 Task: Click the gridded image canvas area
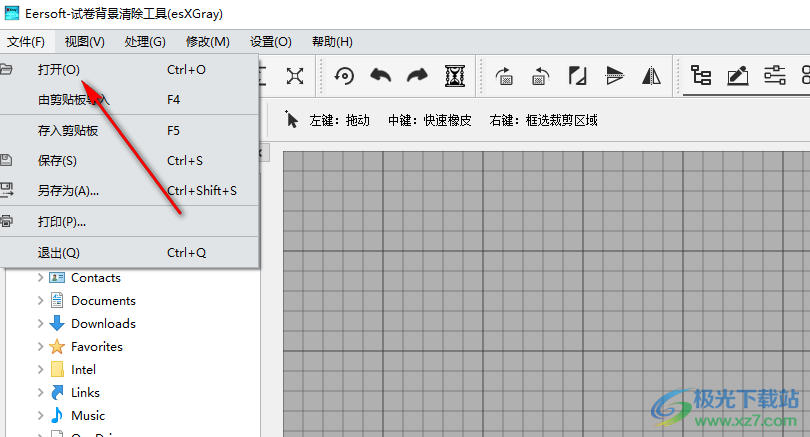tap(546, 294)
